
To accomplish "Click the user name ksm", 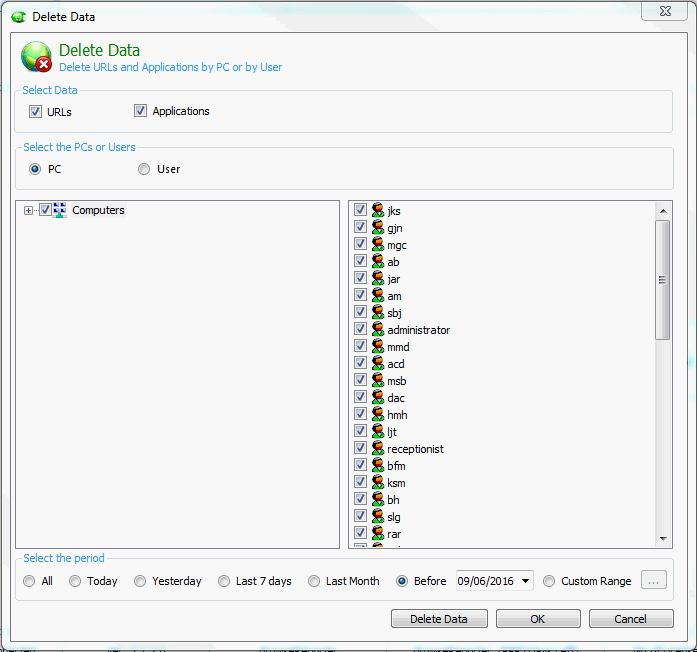I will click(x=396, y=483).
